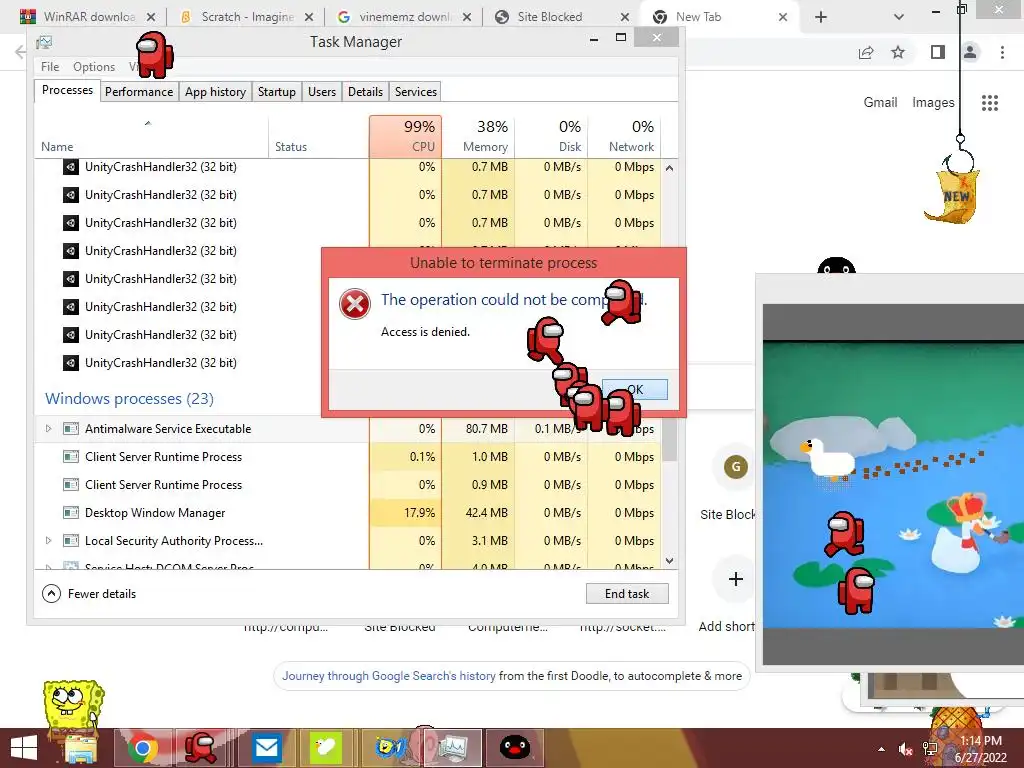Click the red error icon in dialog
Screen dimensions: 1024x768
[x=355, y=304]
